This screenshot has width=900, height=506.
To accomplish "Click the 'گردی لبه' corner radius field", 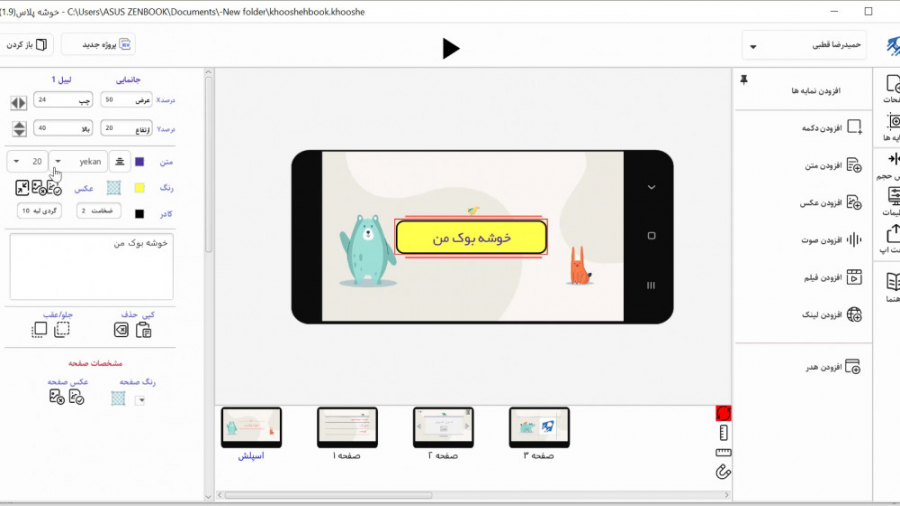I will click(40, 211).
